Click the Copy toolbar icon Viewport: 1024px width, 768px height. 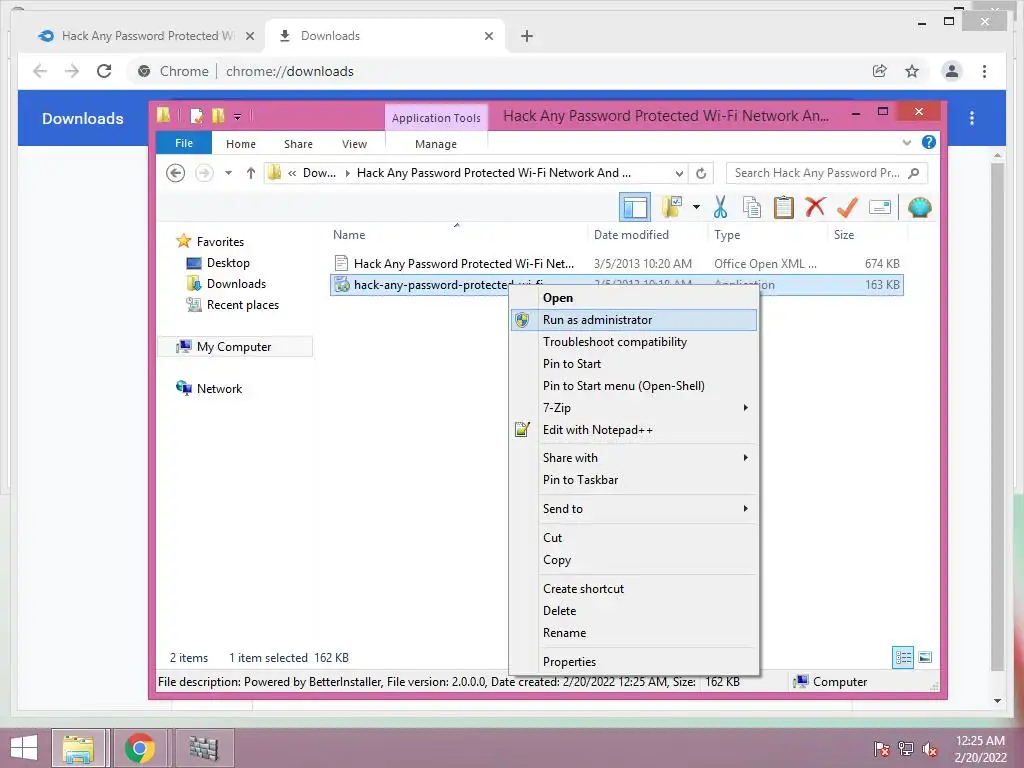tap(752, 208)
